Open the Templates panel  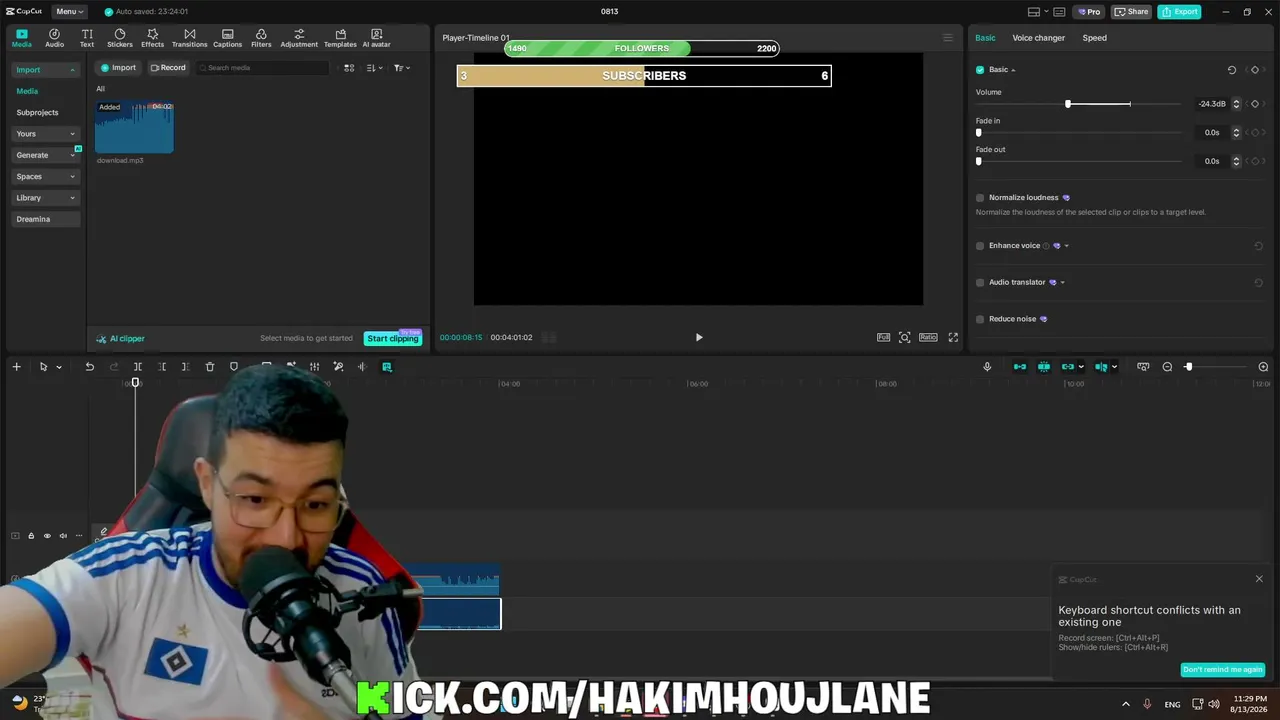tap(340, 38)
